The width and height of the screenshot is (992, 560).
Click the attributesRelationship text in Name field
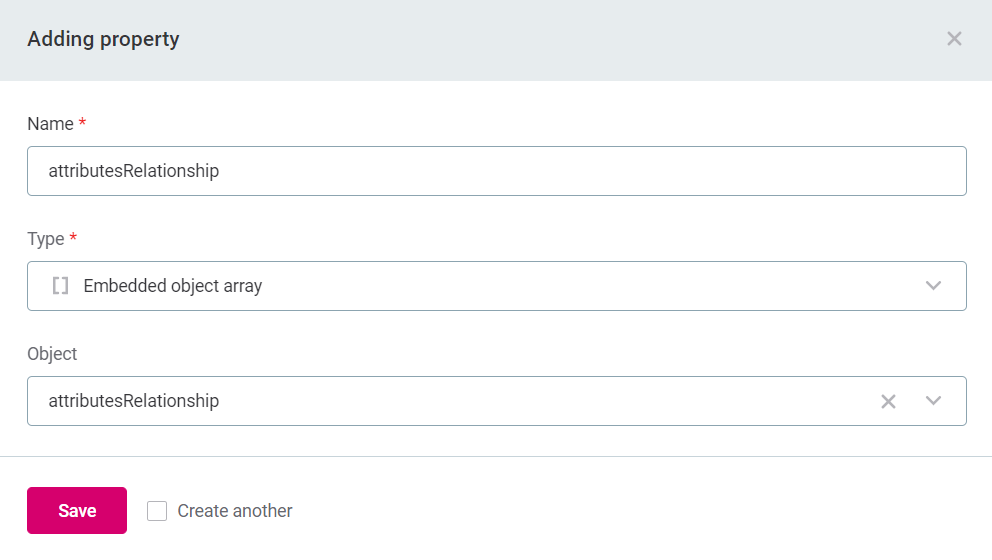tap(134, 171)
